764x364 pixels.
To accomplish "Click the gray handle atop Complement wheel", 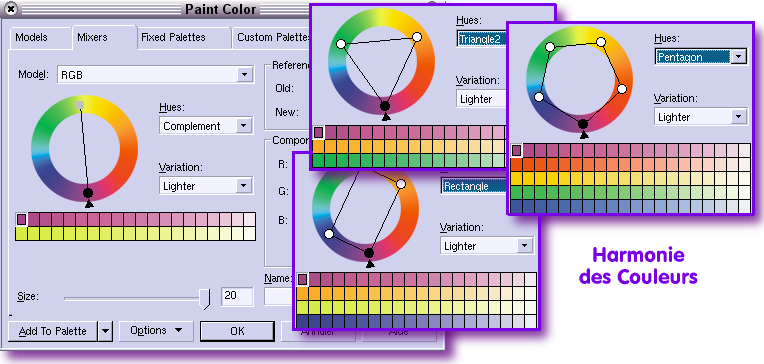I will coord(81,105).
